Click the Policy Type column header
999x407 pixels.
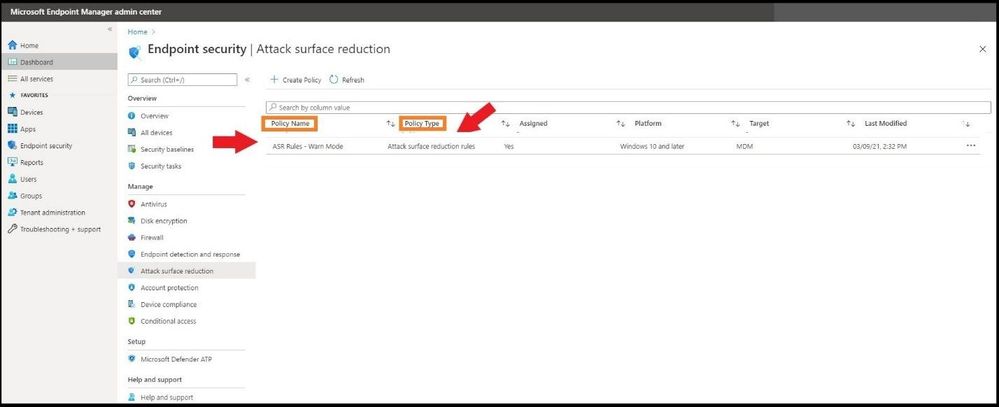422,124
